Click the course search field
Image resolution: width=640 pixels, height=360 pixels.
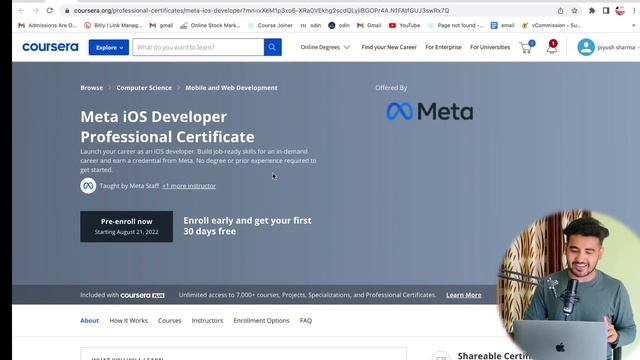pyautogui.click(x=198, y=47)
